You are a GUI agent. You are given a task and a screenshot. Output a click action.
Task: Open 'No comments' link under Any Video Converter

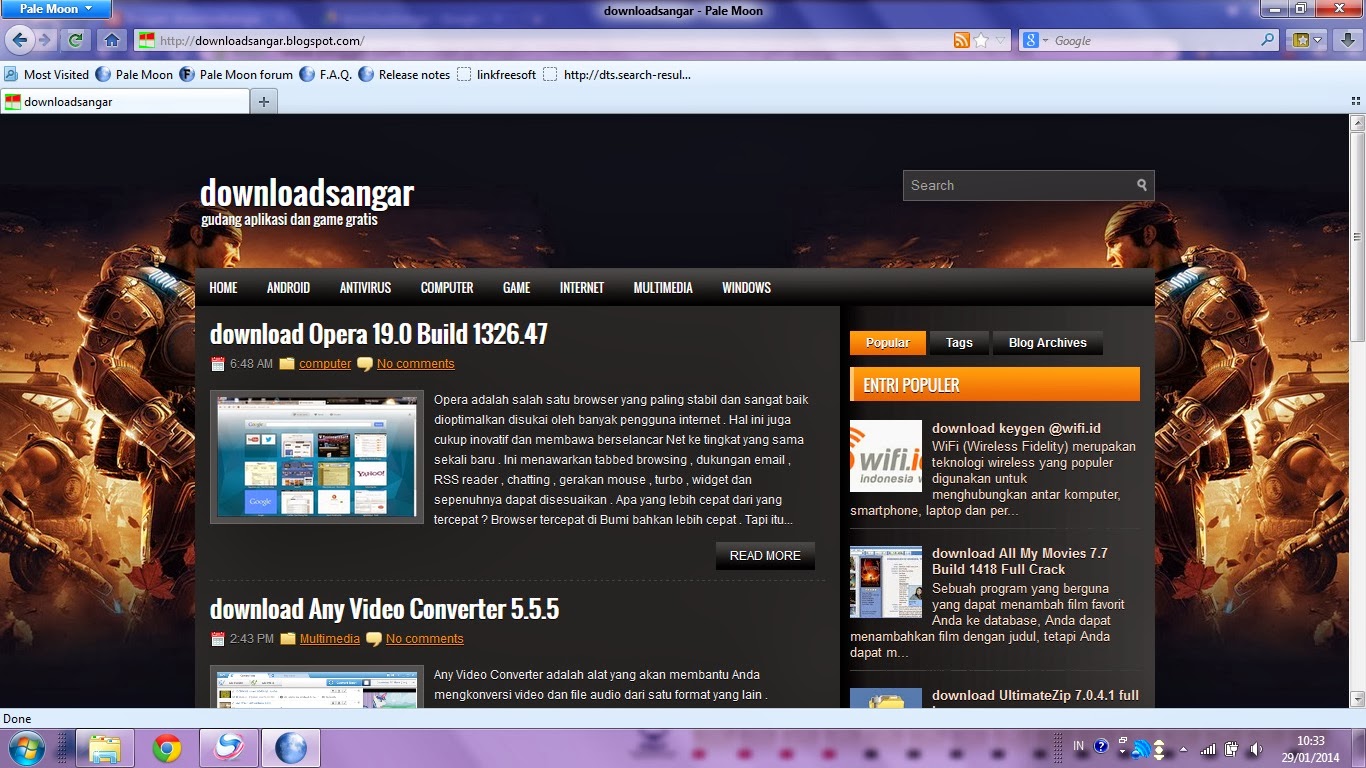(425, 639)
